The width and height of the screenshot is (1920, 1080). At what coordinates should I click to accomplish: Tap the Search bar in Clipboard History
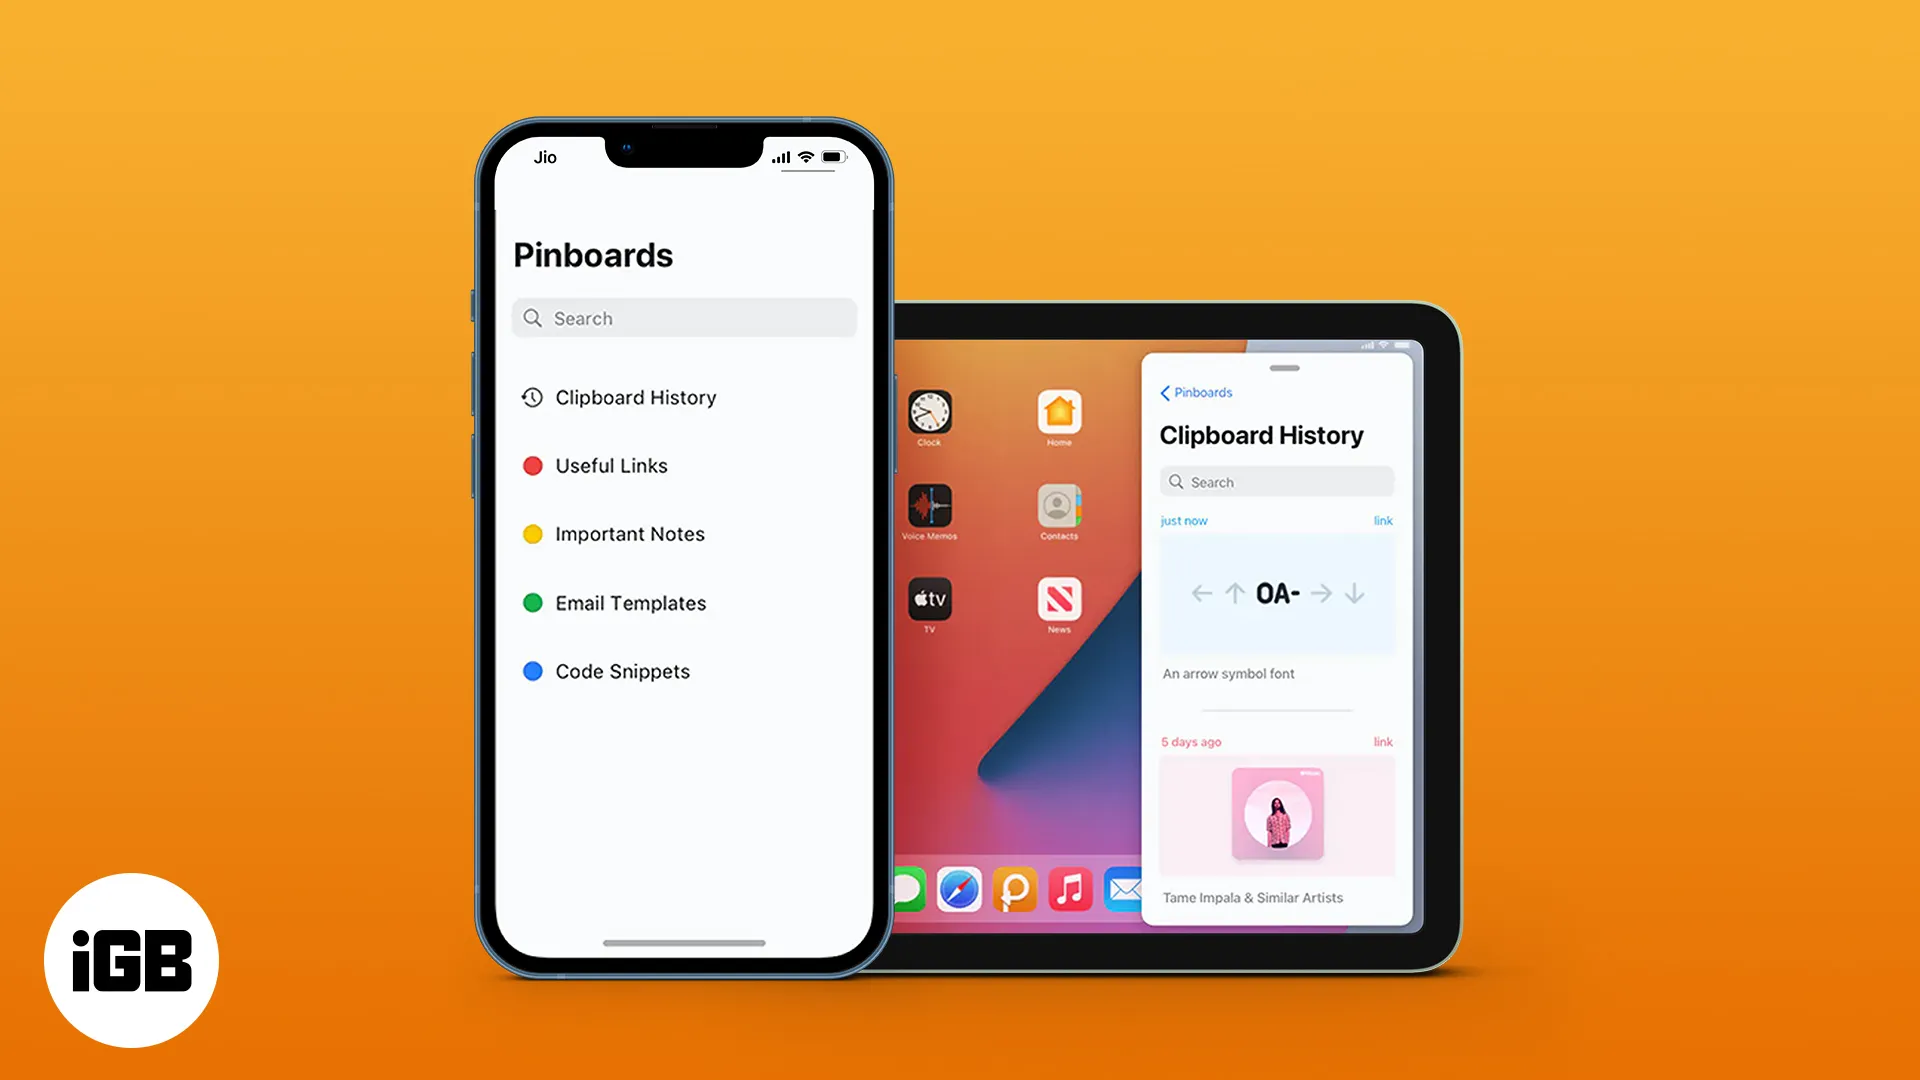(x=1274, y=481)
